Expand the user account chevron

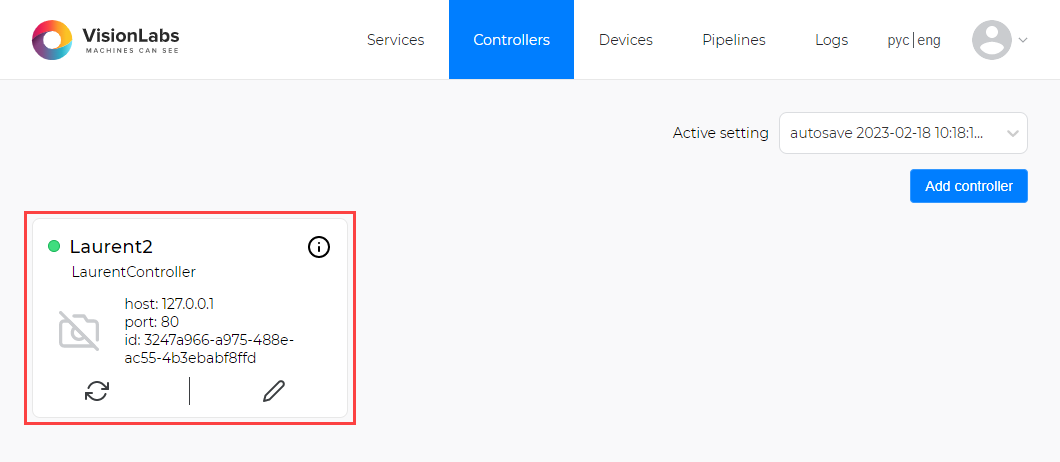click(1023, 40)
